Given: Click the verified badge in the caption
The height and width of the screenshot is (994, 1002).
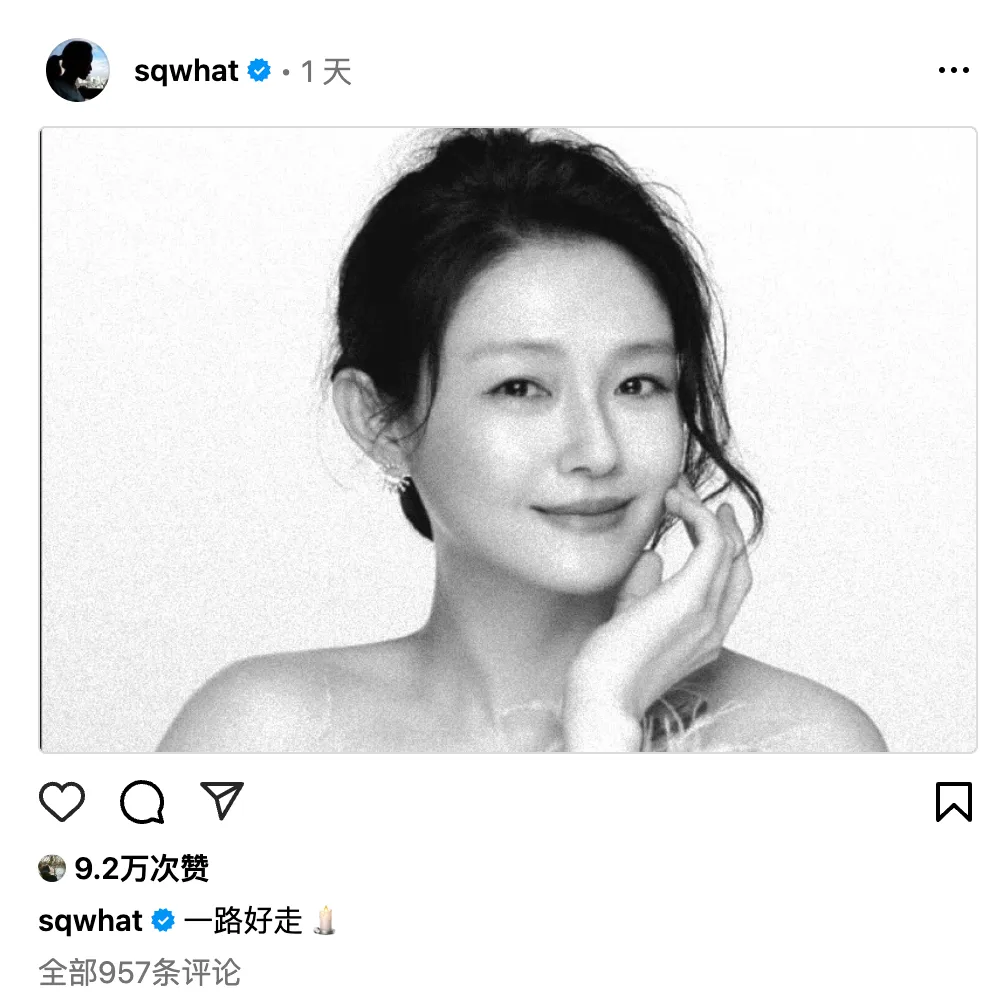Looking at the screenshot, I should coord(163,921).
